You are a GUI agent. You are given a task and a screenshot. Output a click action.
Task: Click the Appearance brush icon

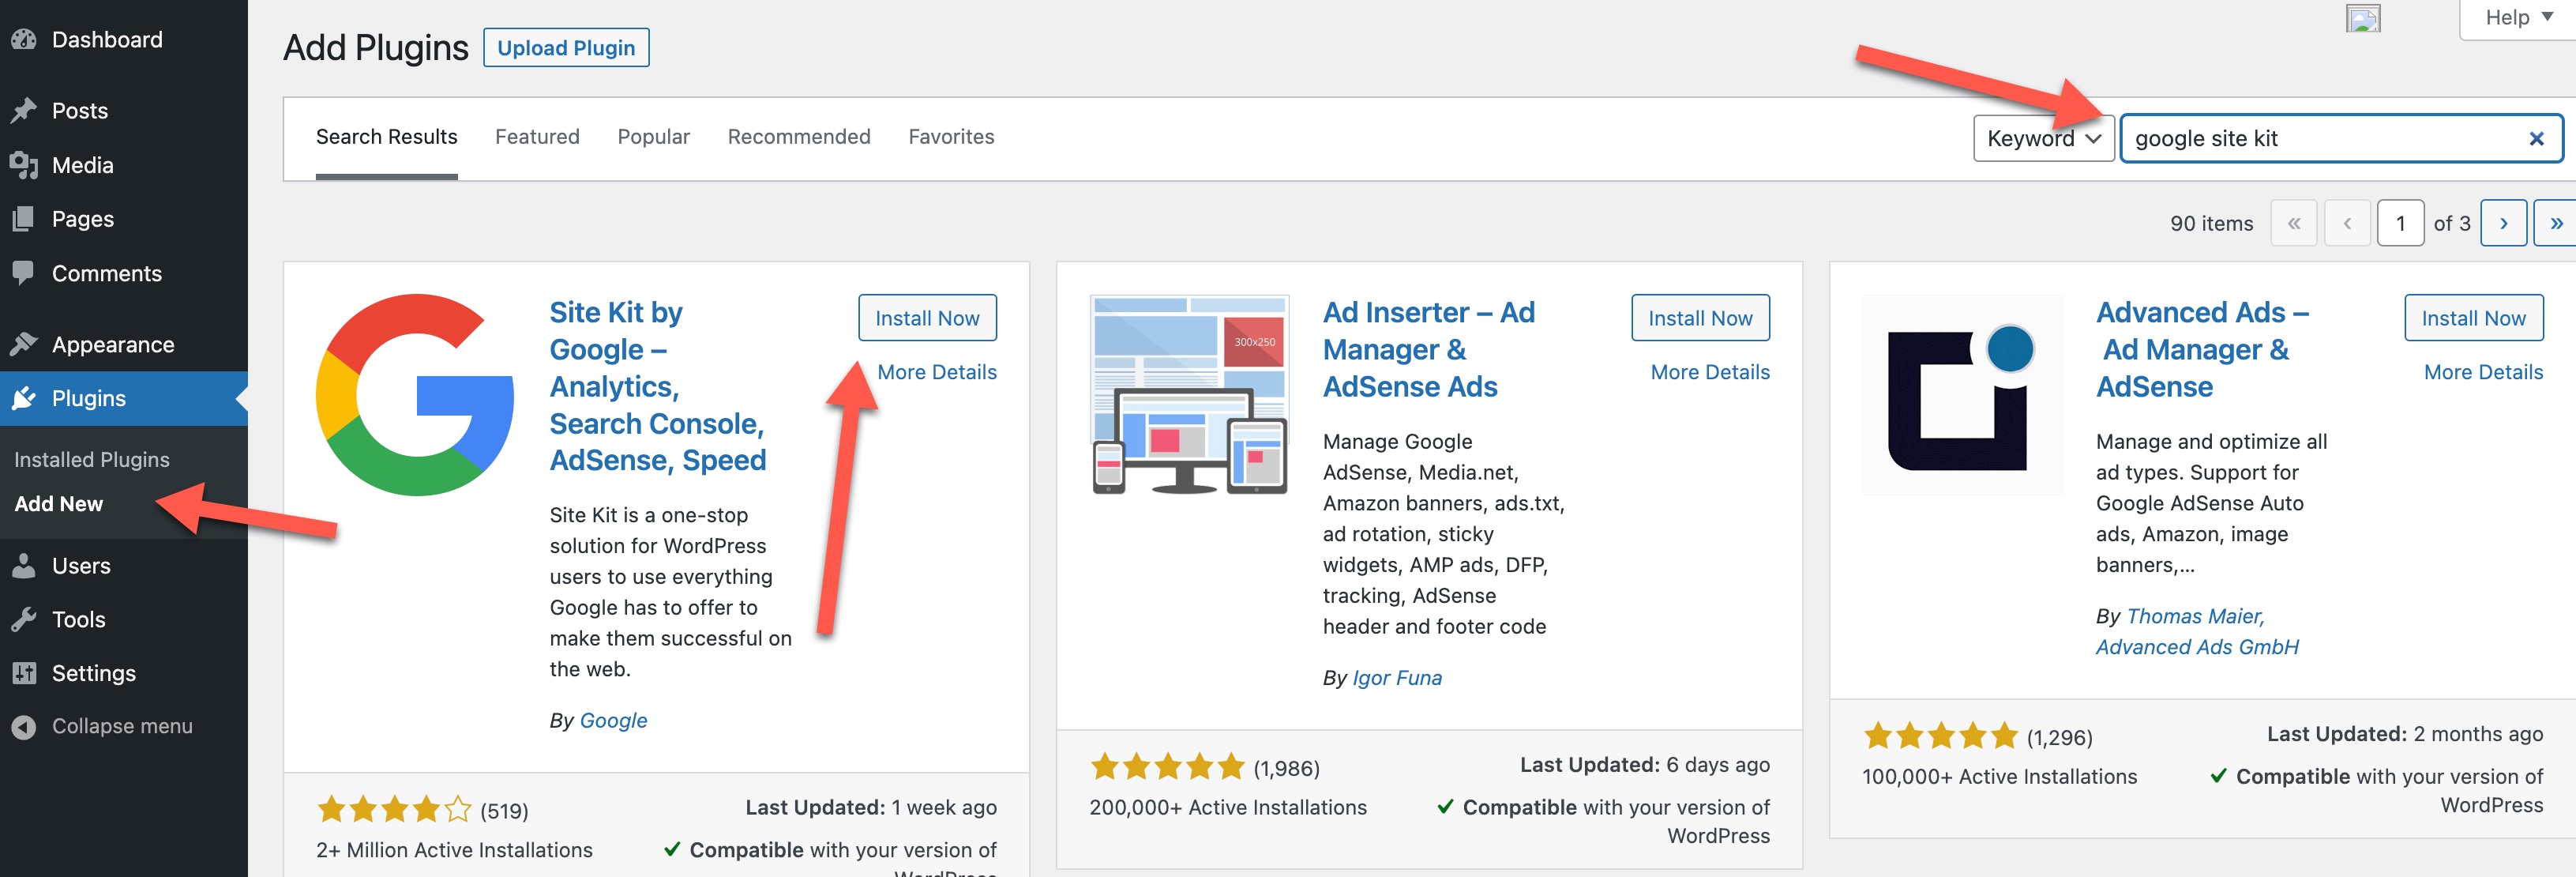click(24, 344)
